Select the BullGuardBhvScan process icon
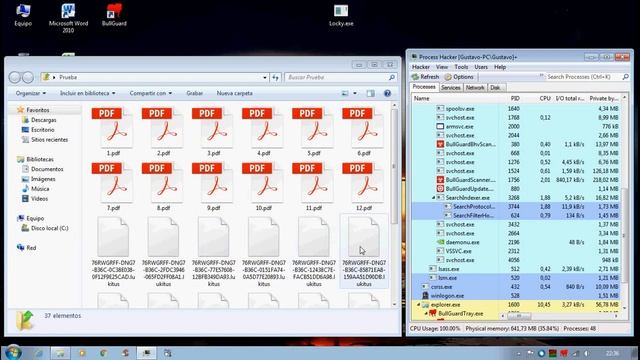Screen dimensions: 640x360 [x=440, y=144]
